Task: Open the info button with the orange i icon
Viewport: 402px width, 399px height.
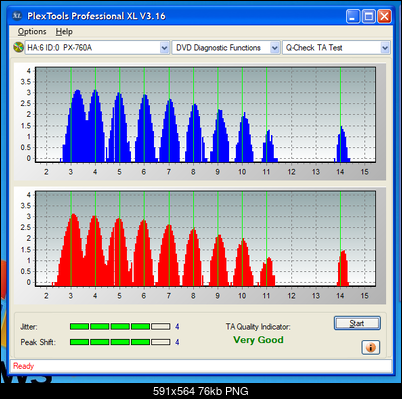Action: [370, 347]
